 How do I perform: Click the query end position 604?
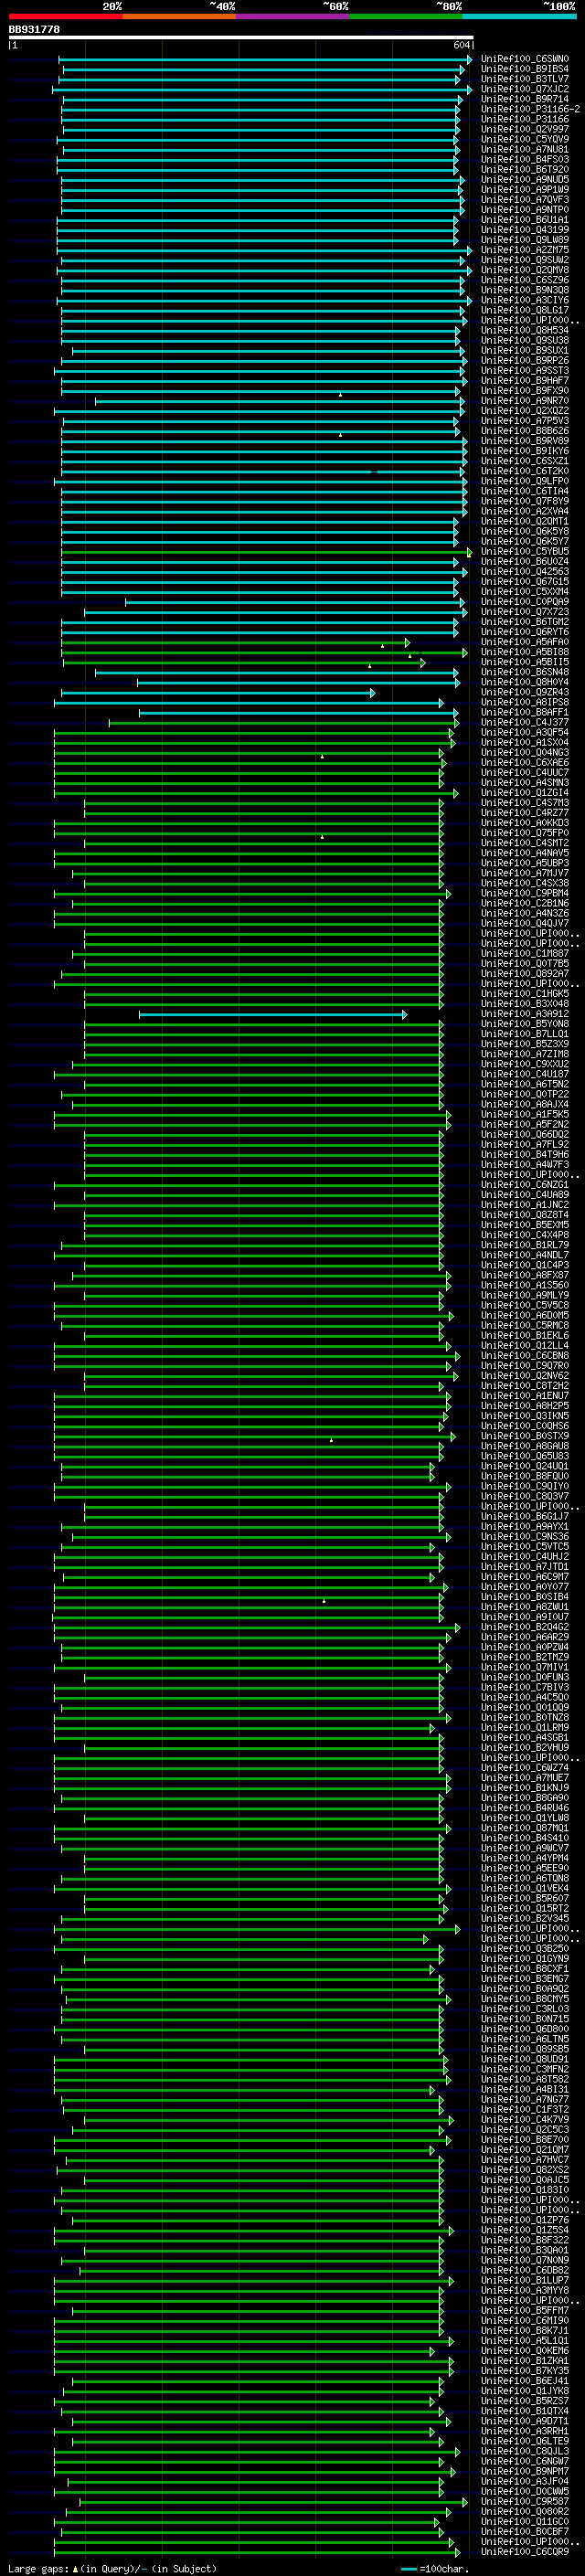click(x=461, y=46)
